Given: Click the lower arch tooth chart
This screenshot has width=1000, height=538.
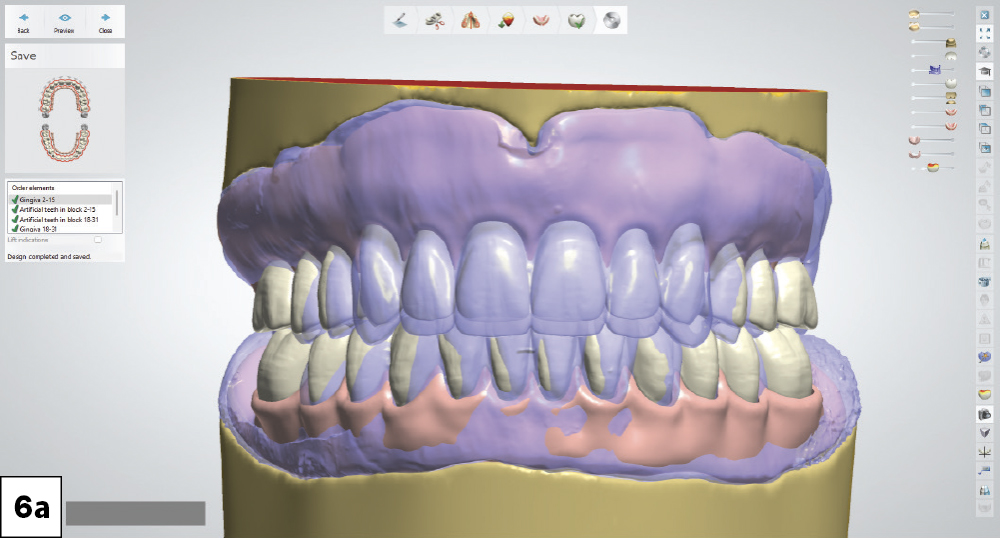Looking at the screenshot, I should [64, 142].
